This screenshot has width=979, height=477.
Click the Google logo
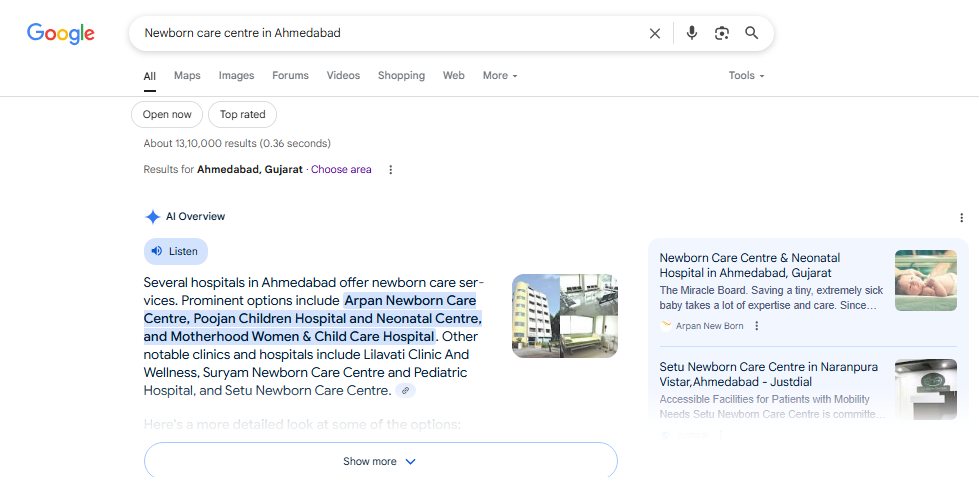pyautogui.click(x=61, y=34)
